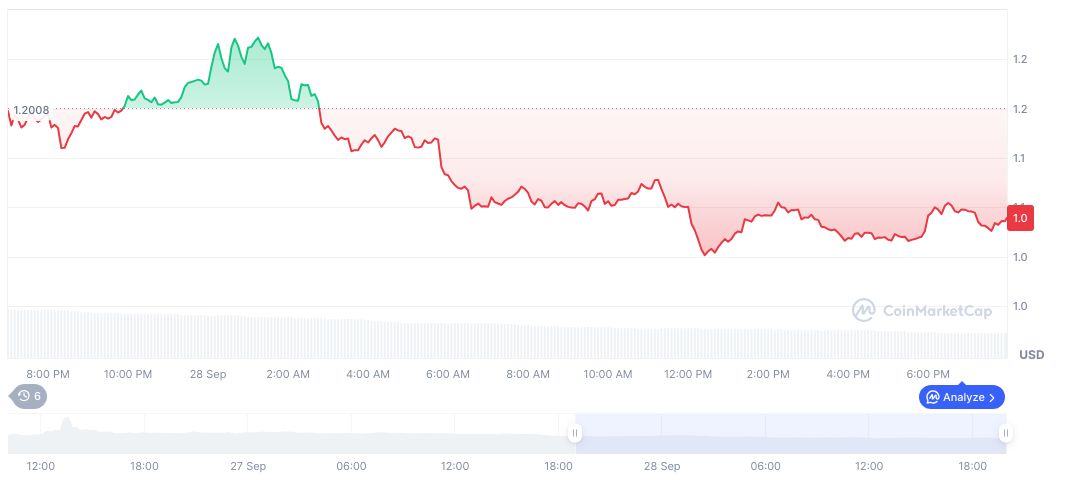Click the highlighted selected range in the navigator

coord(790,434)
